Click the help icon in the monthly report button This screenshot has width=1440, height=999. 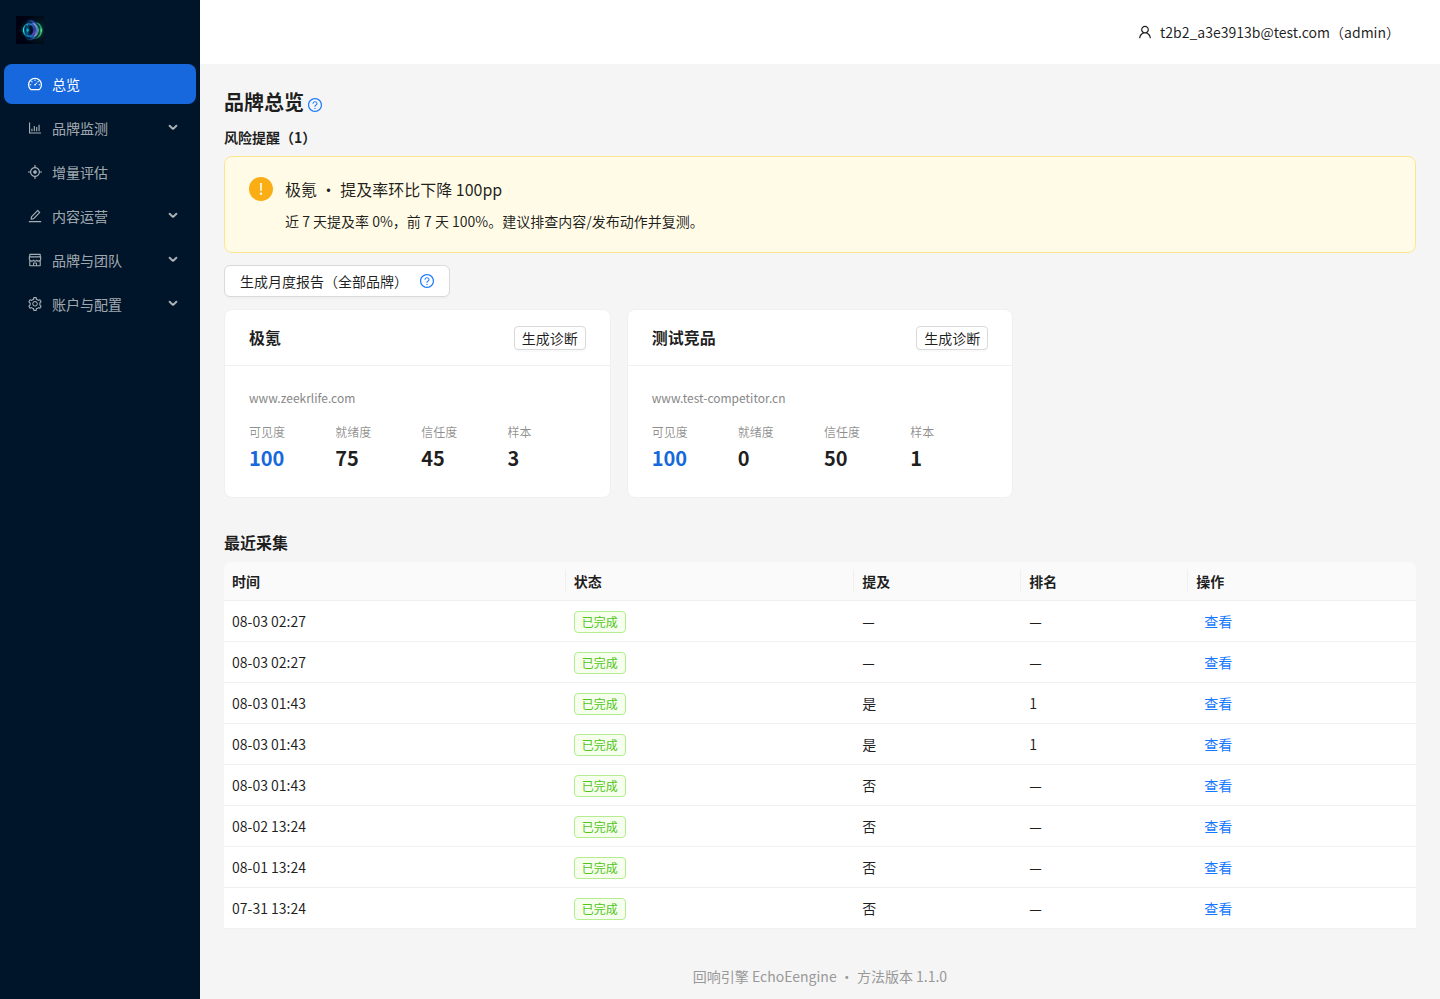(427, 281)
